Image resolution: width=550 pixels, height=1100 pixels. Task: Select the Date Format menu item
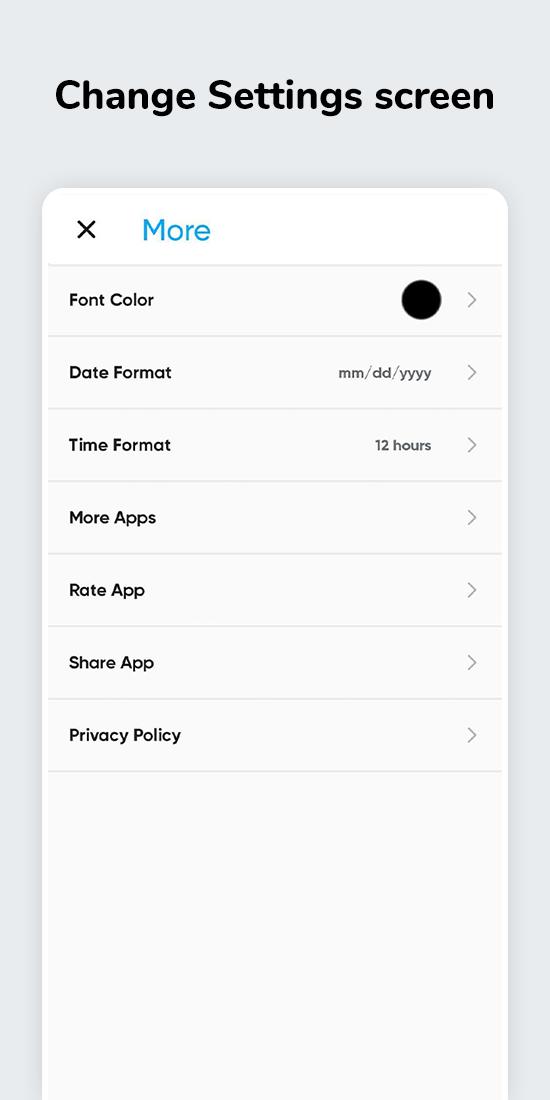[275, 373]
